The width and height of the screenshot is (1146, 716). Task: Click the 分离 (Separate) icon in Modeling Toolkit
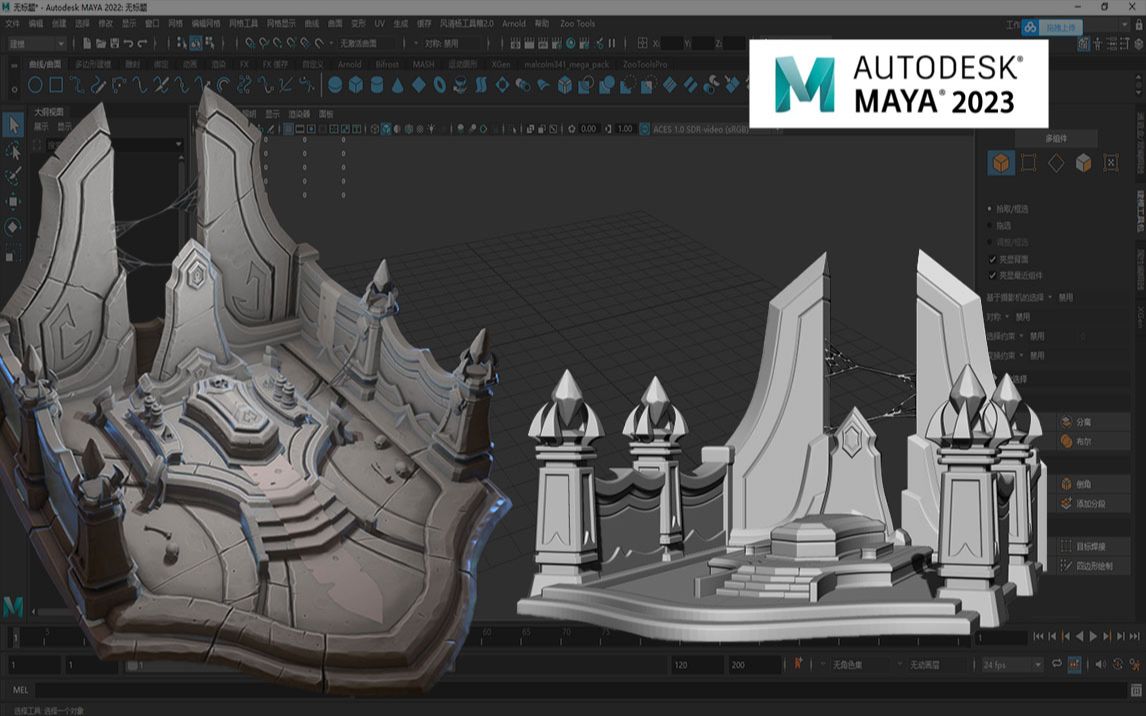1066,421
